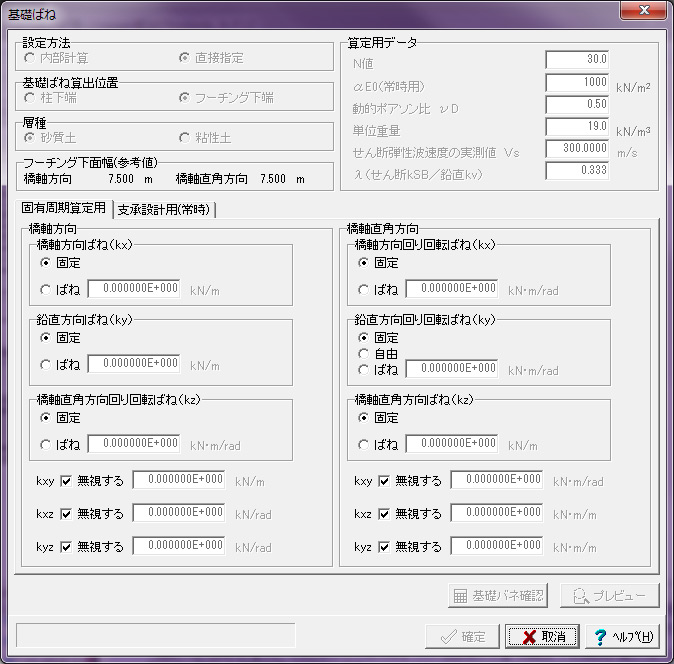The width and height of the screenshot is (674, 664).
Task: Click kxy value field in 橋軸方向 group
Action: tap(179, 480)
